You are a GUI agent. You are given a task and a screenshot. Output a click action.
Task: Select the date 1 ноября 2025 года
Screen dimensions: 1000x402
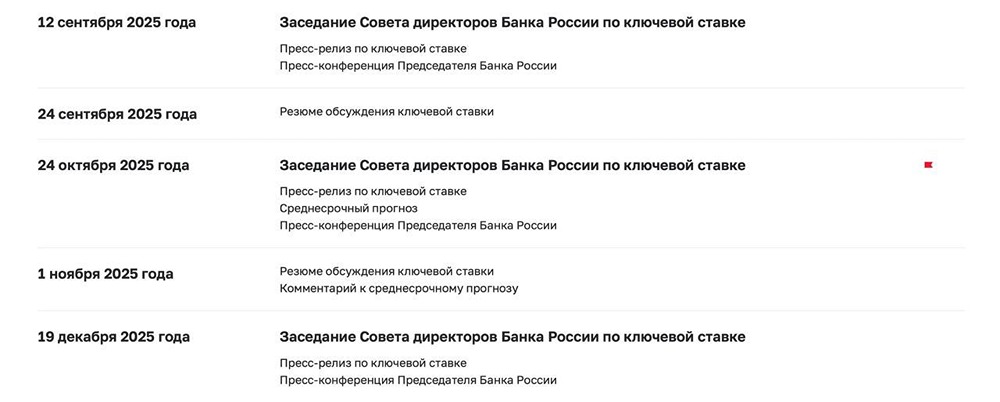pos(105,273)
